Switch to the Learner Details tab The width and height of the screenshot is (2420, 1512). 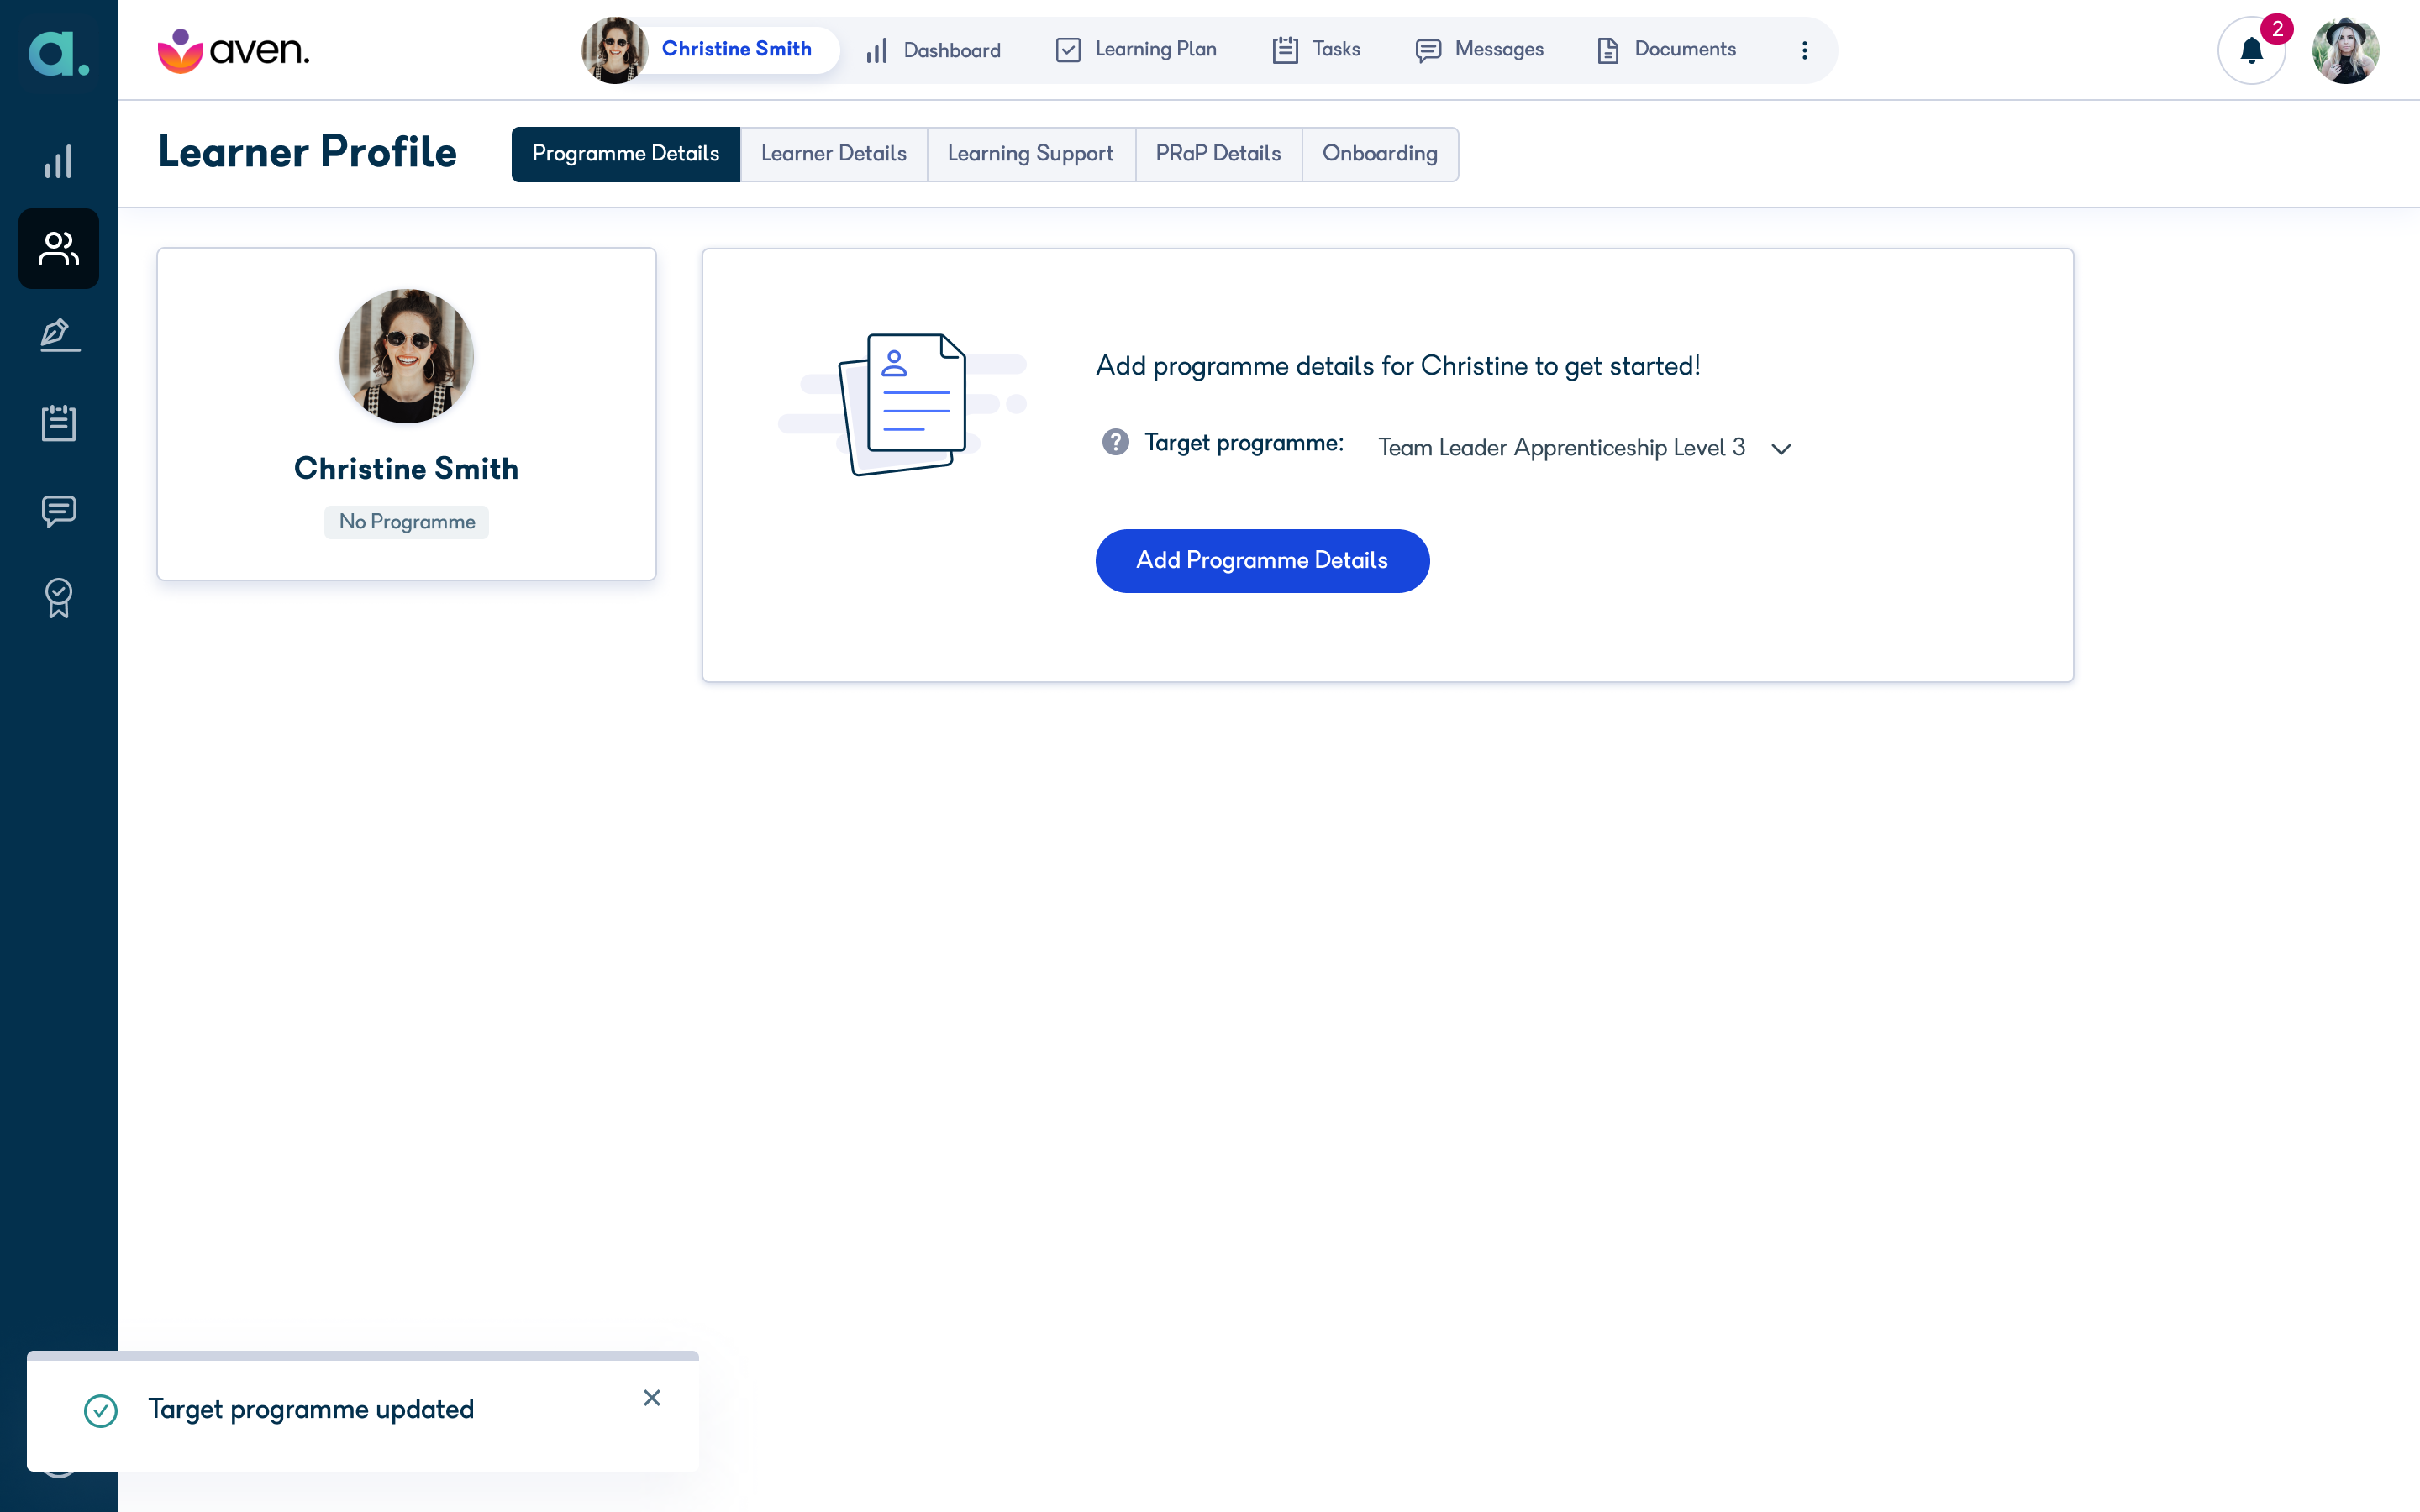click(x=833, y=154)
